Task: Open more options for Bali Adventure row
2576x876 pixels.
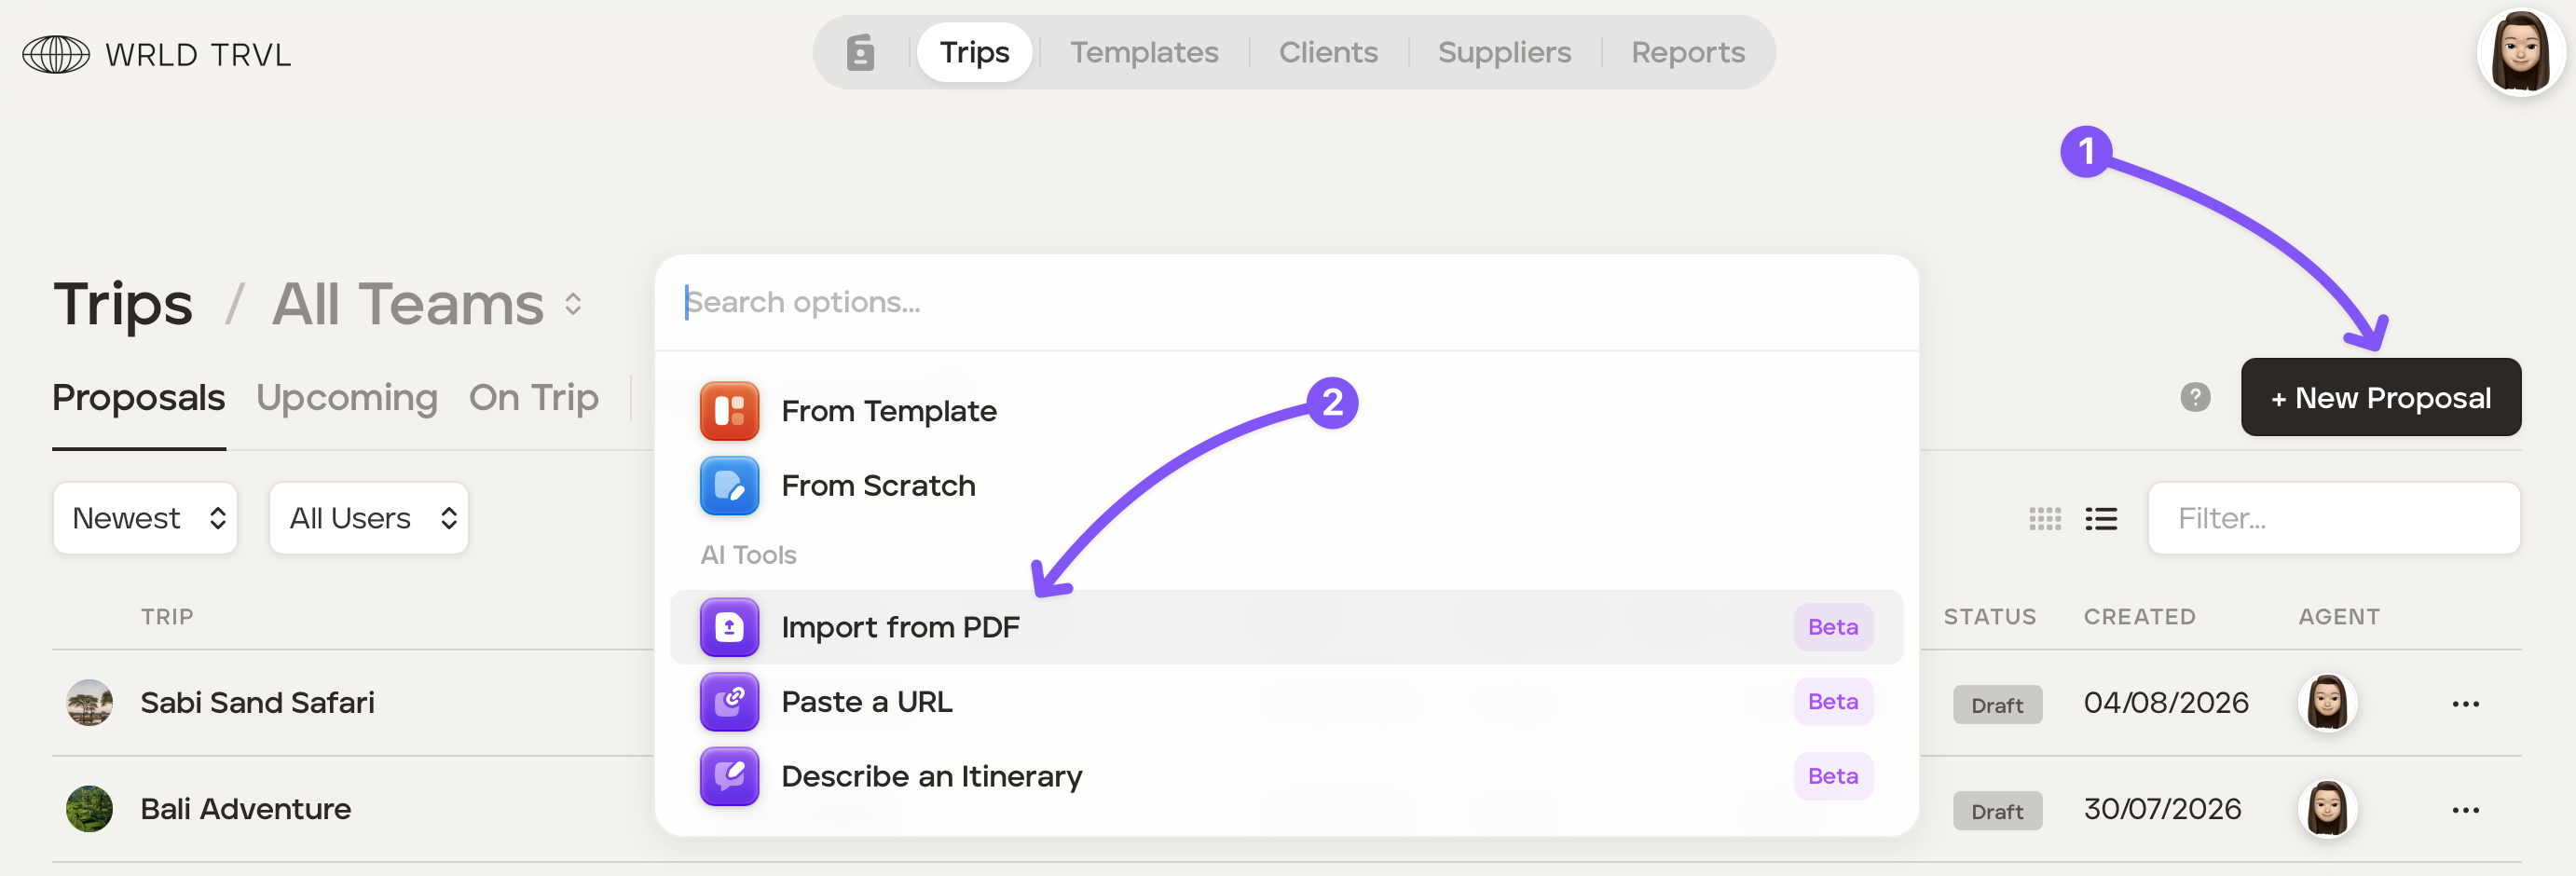Action: click(2465, 809)
